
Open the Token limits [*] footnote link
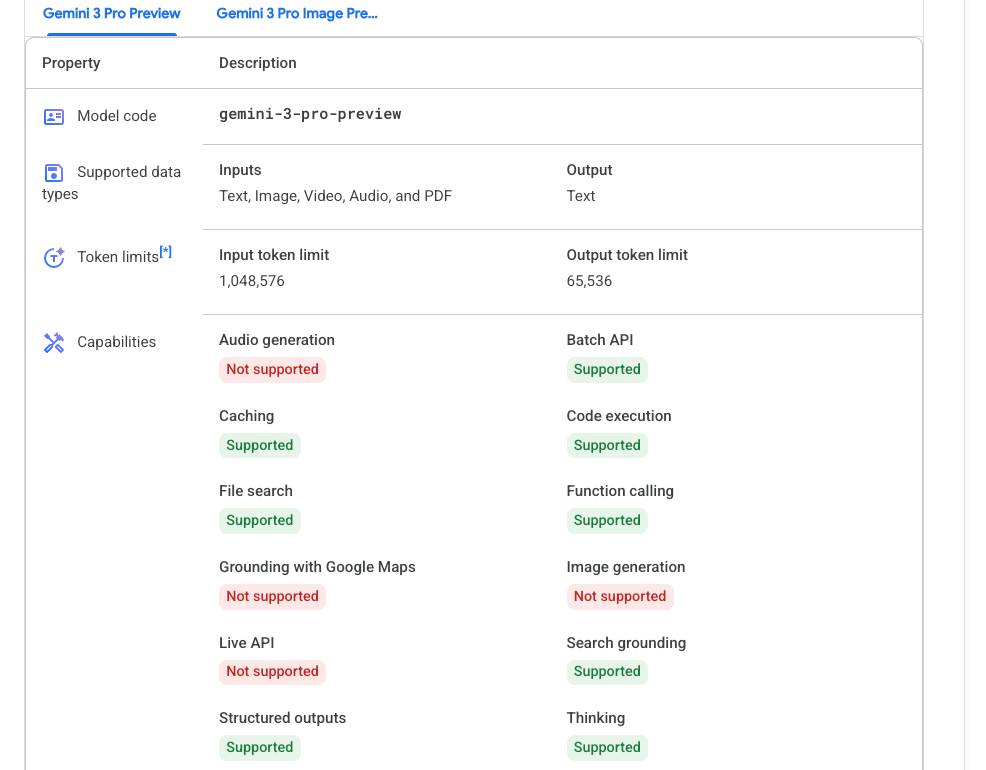[165, 252]
